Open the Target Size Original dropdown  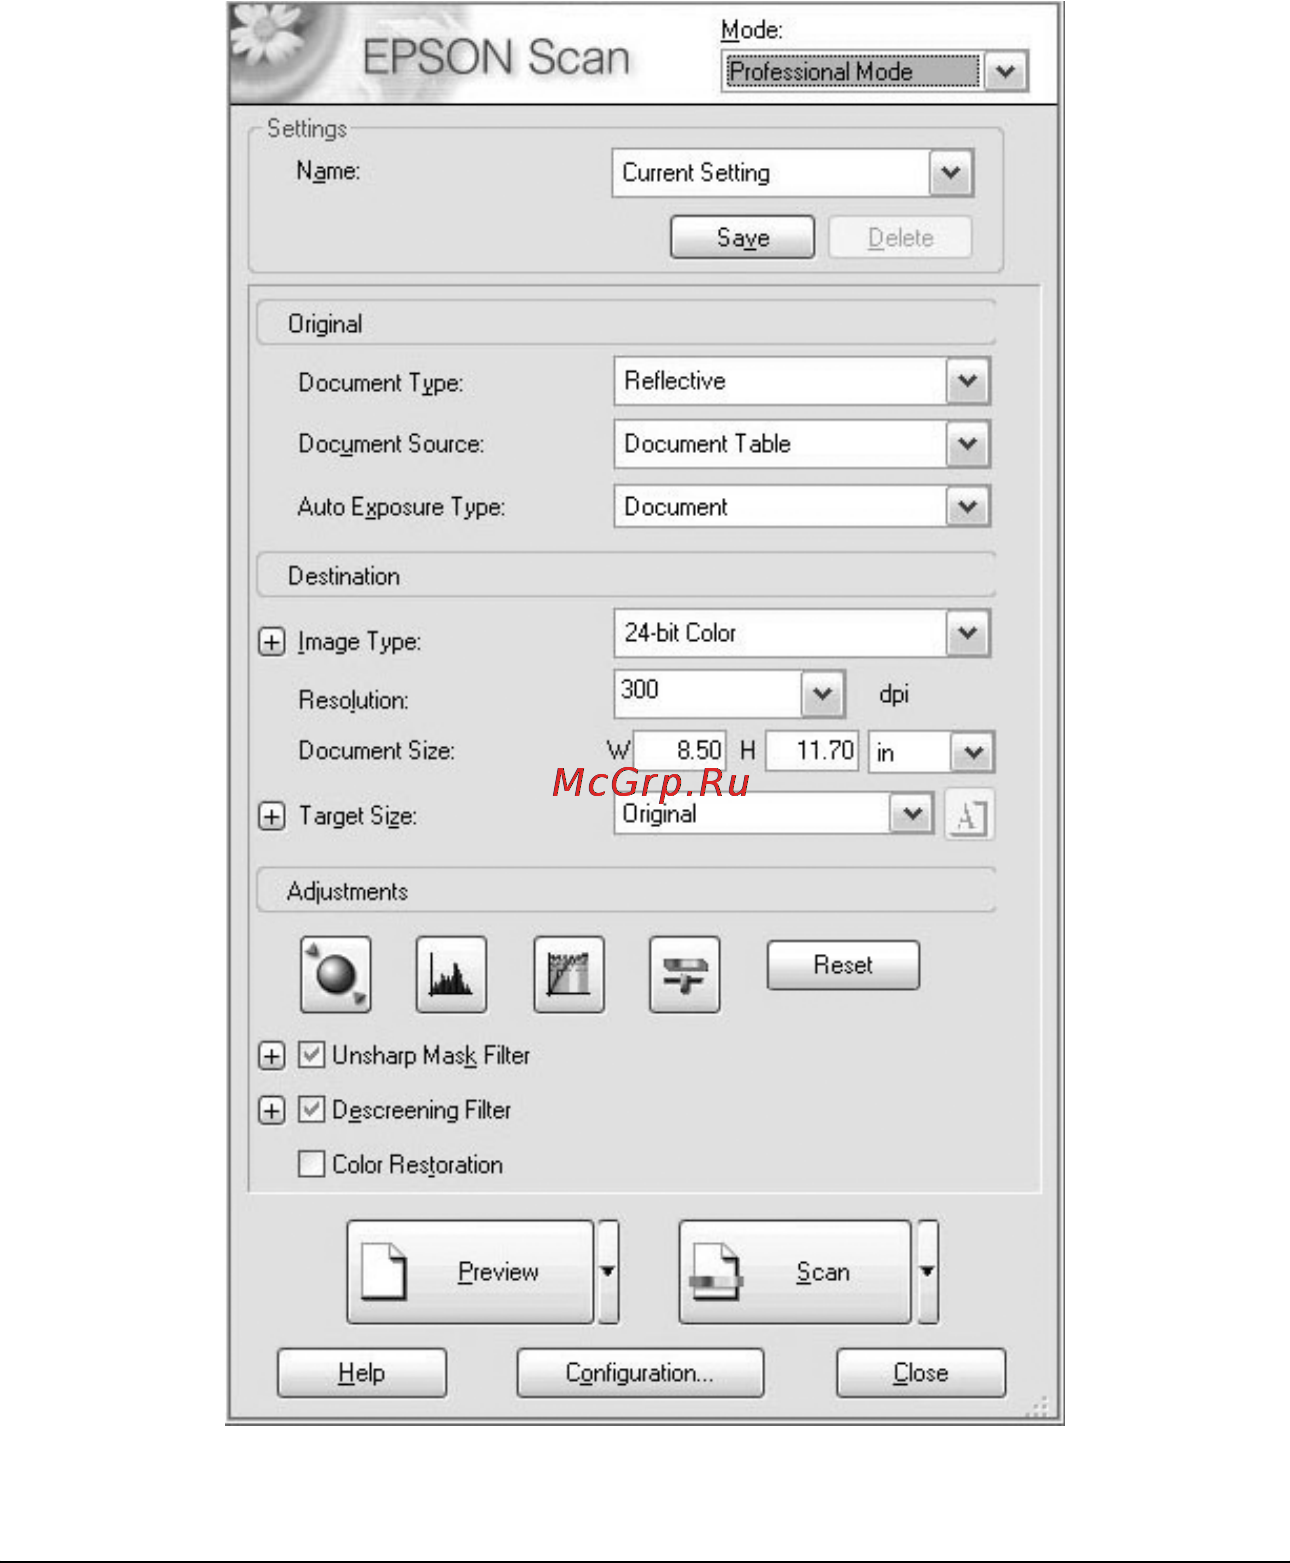pyautogui.click(x=911, y=814)
